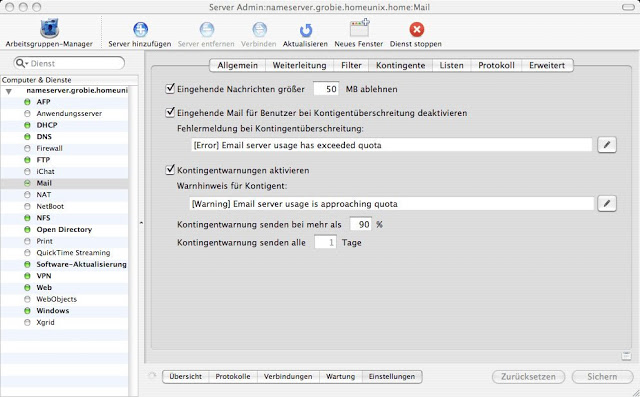Viewport: 640px width, 397px height.
Task: Click the NAT status indicator
Action: (x=27, y=195)
